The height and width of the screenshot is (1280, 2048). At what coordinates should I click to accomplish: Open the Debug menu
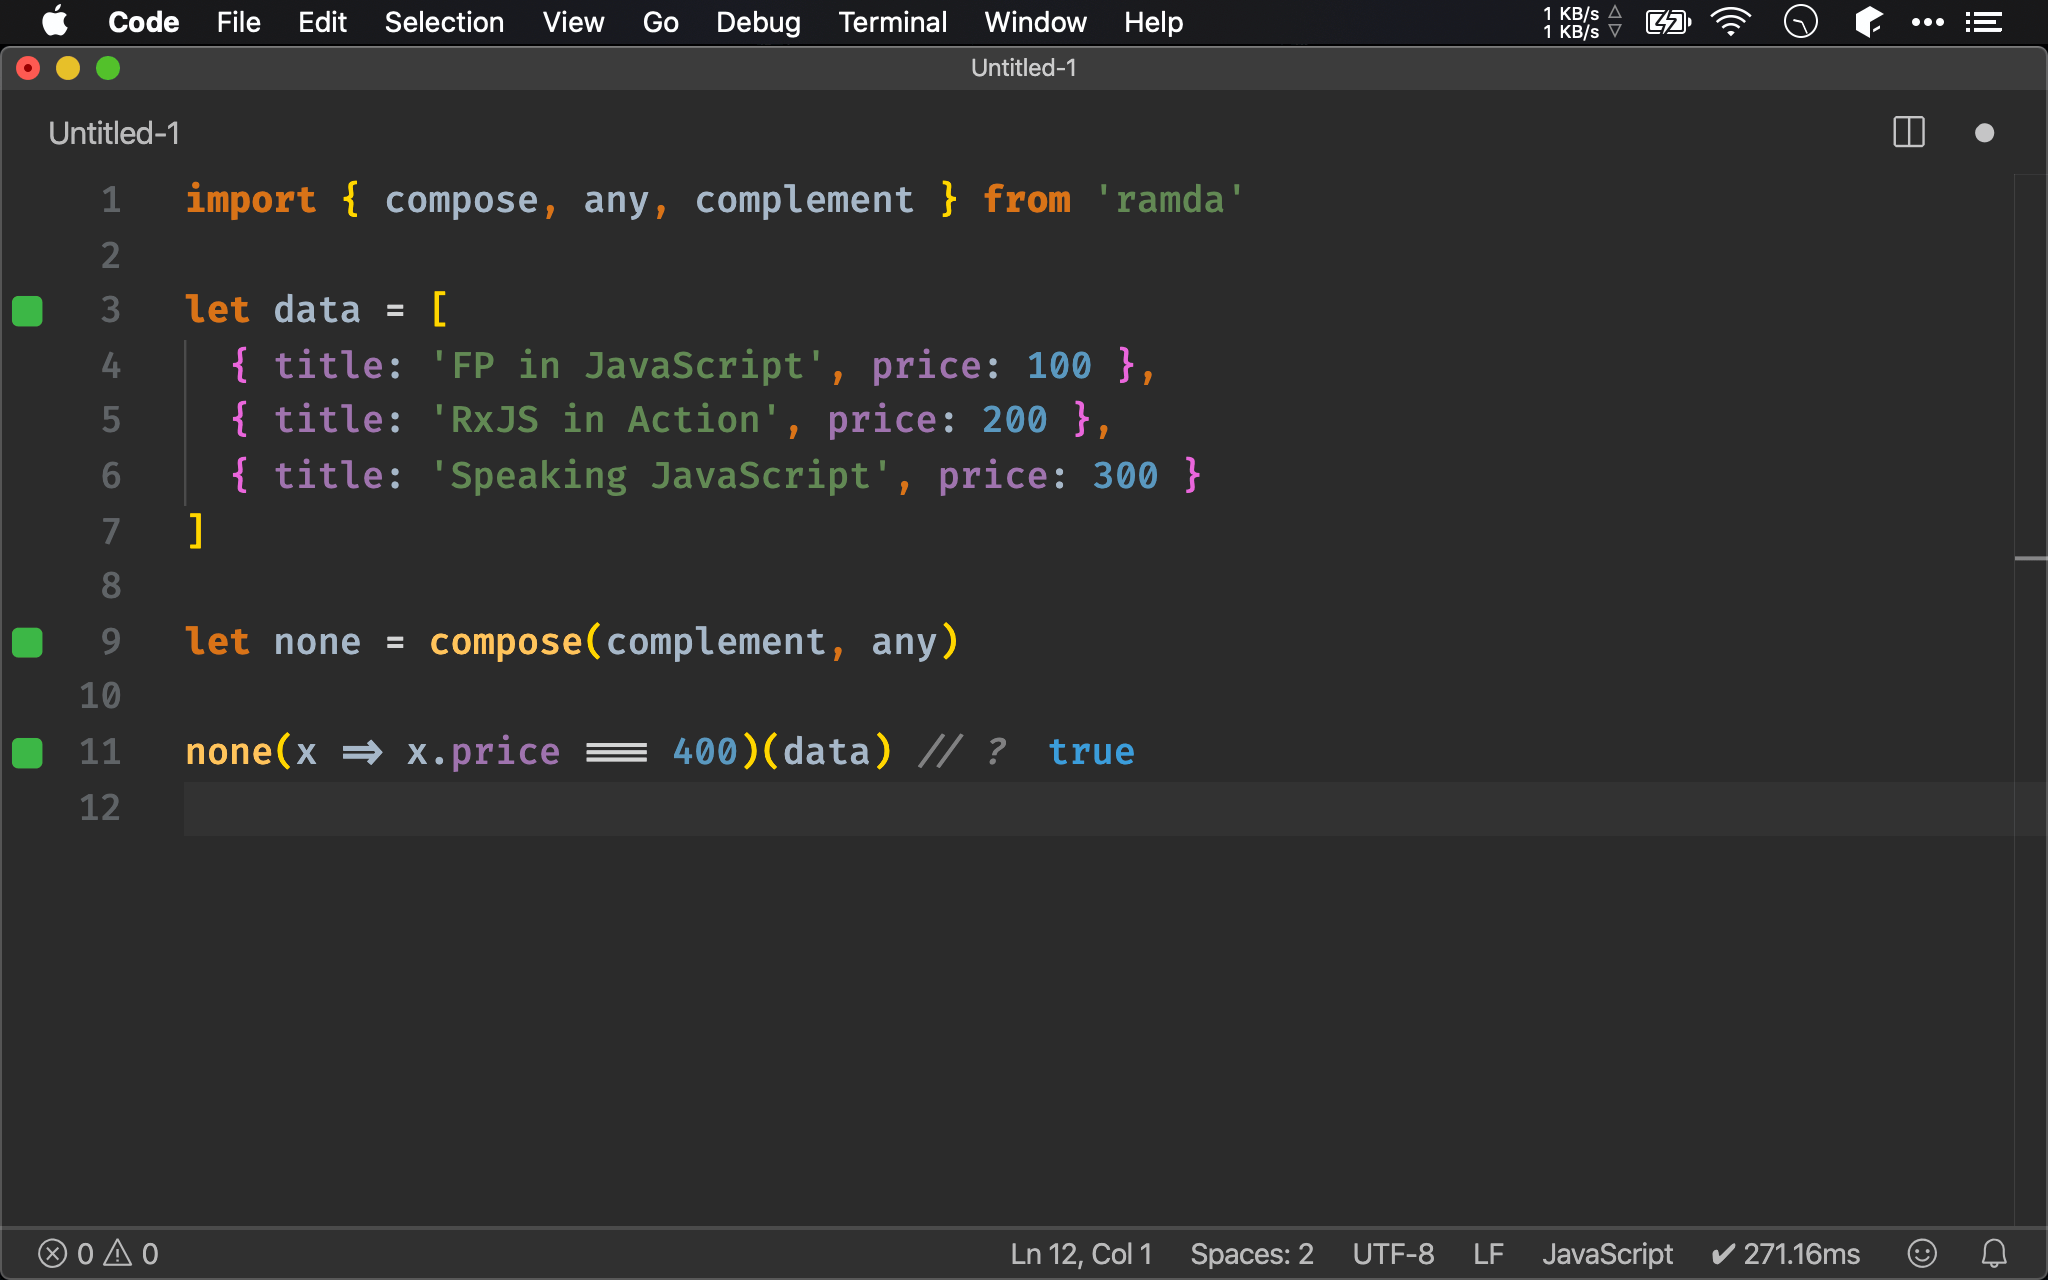(758, 22)
